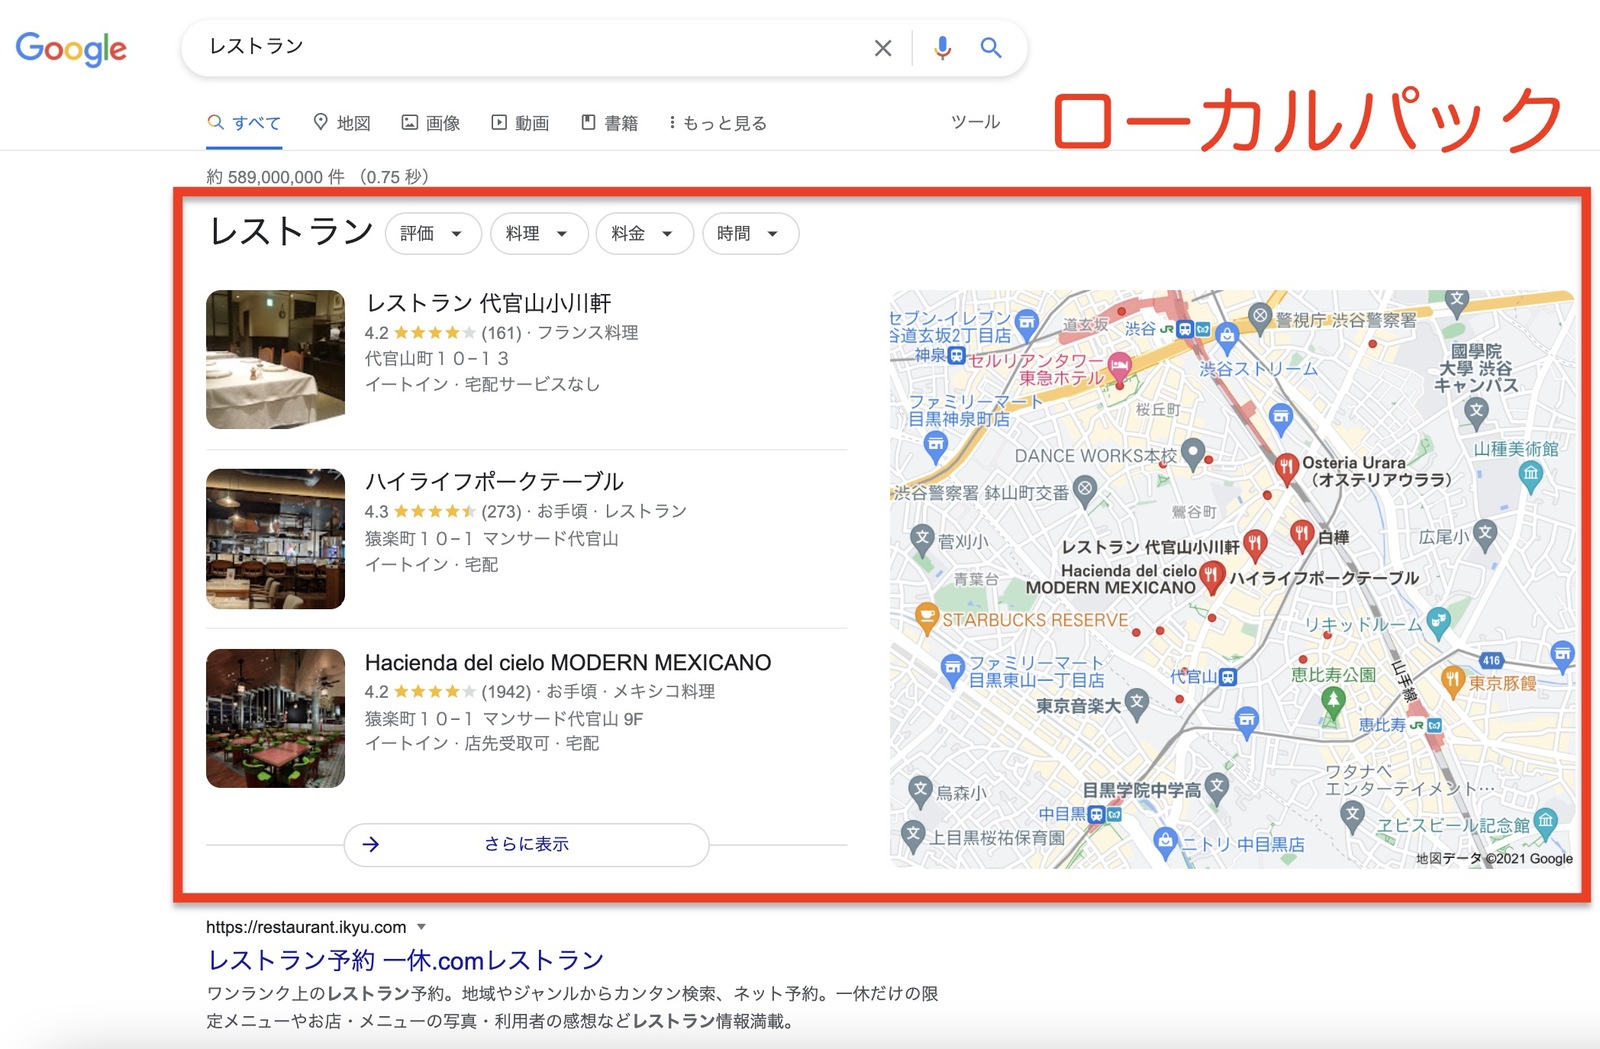Viewport: 1600px width, 1049px height.
Task: Open the 動画 tab
Action: pyautogui.click(x=520, y=123)
